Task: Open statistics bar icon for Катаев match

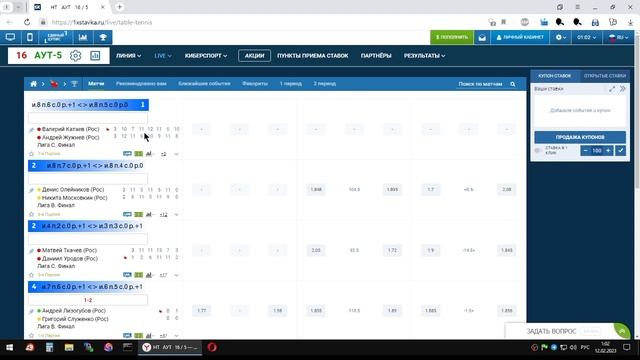Action: [x=149, y=154]
